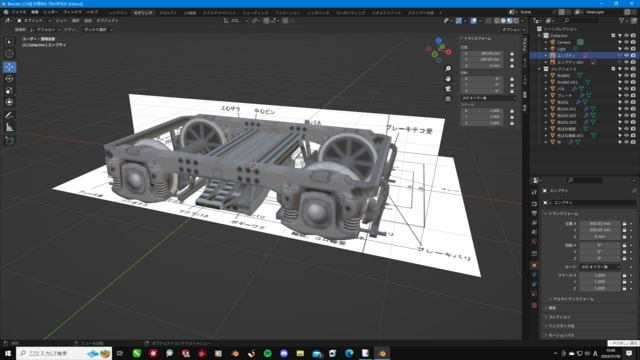Choose the 3D Cursor tool
640x360 pixels.
(9, 53)
